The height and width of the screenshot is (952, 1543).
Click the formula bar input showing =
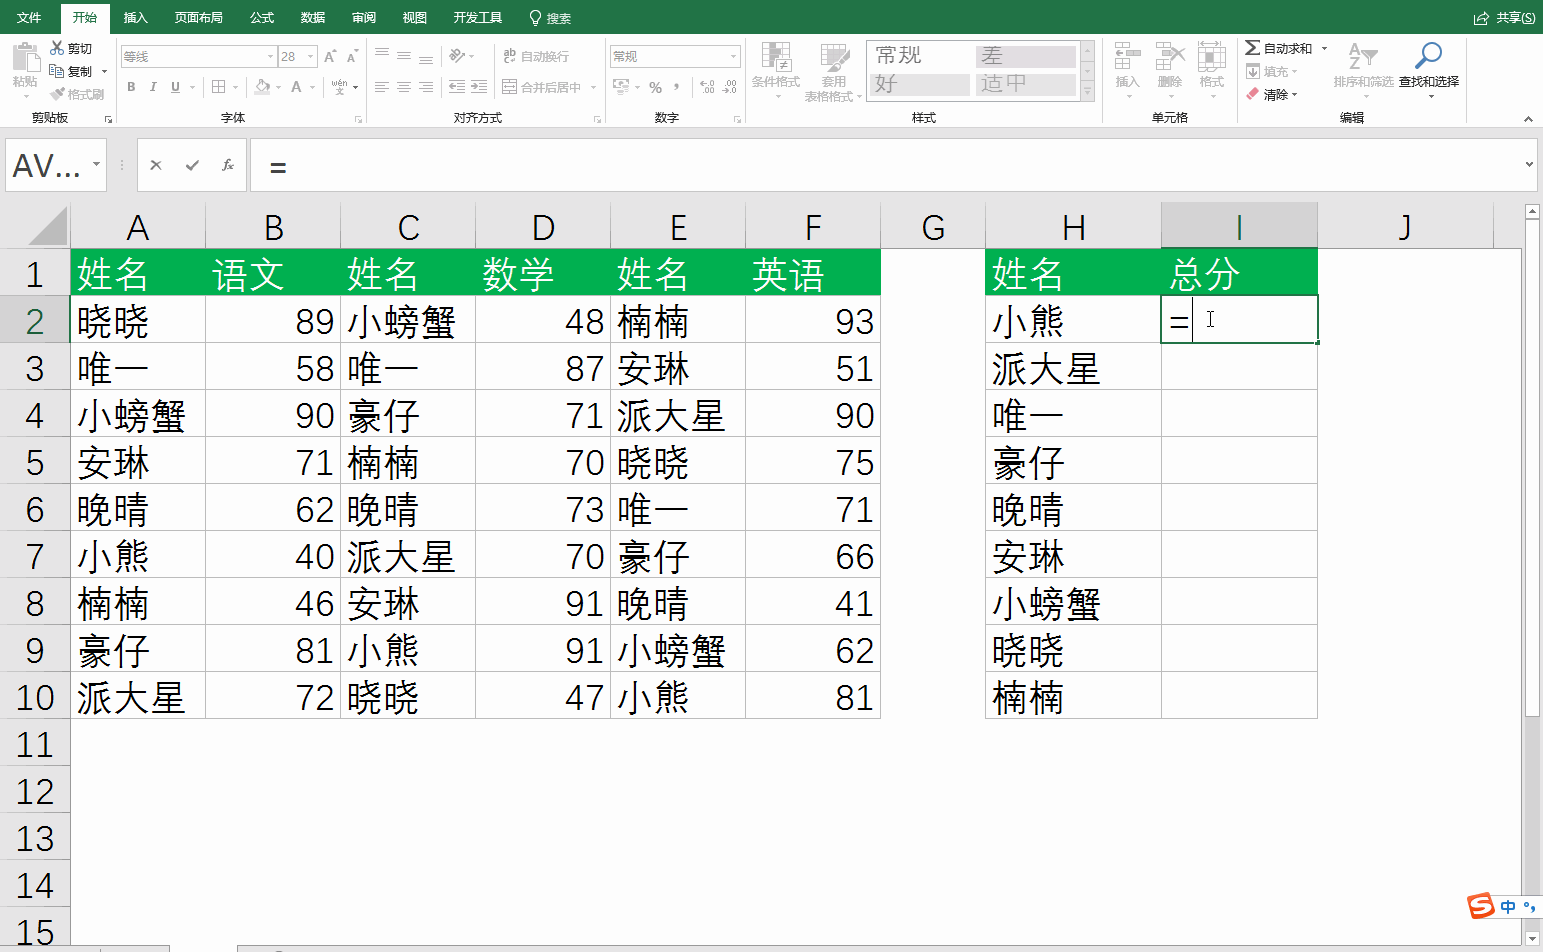885,166
